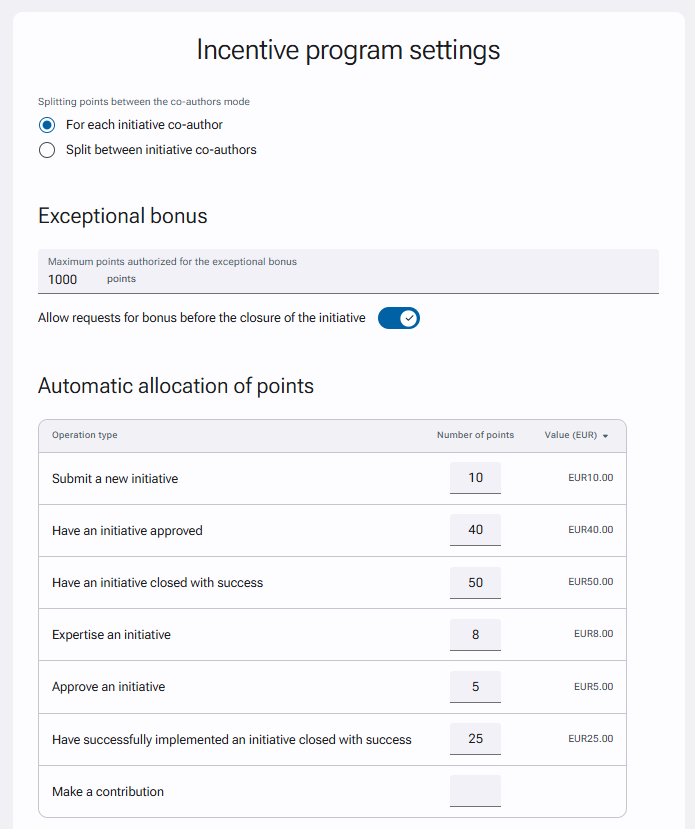Edit points for Have an initiative approved
This screenshot has height=829, width=695.
click(475, 530)
